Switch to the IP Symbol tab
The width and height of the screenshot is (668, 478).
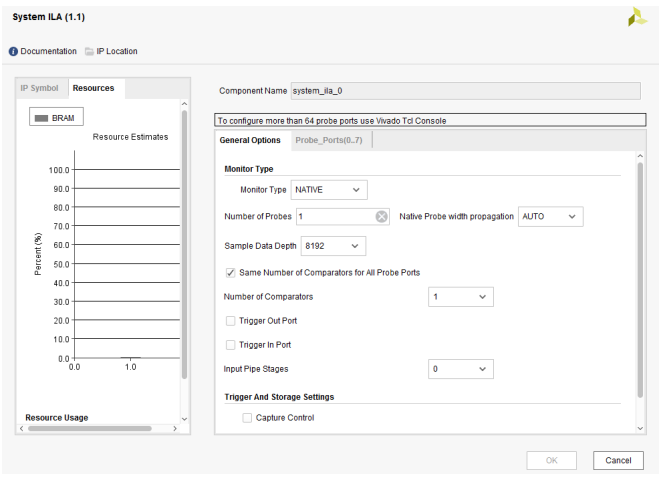[x=40, y=88]
